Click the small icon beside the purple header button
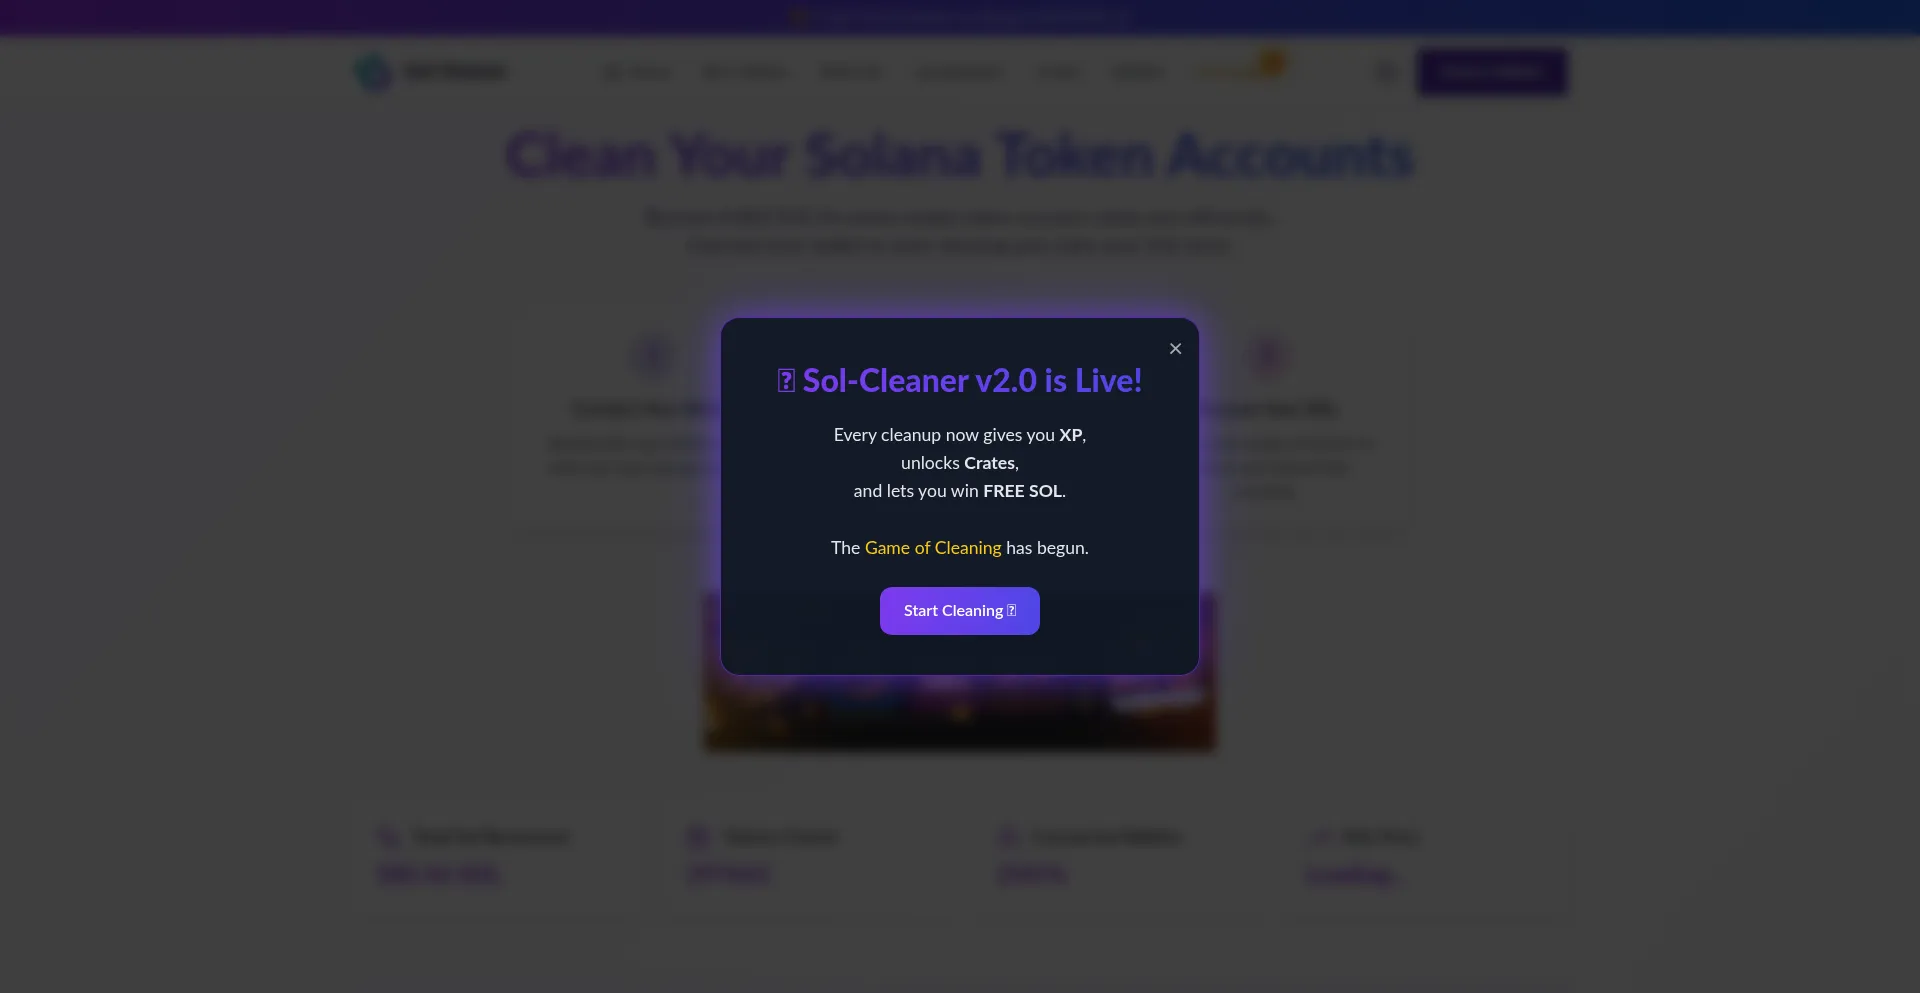 pyautogui.click(x=1385, y=72)
